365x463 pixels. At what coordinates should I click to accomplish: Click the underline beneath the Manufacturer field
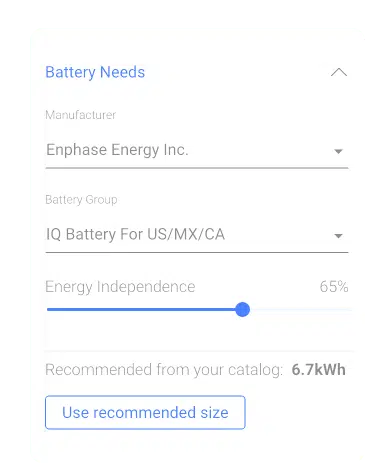(197, 168)
